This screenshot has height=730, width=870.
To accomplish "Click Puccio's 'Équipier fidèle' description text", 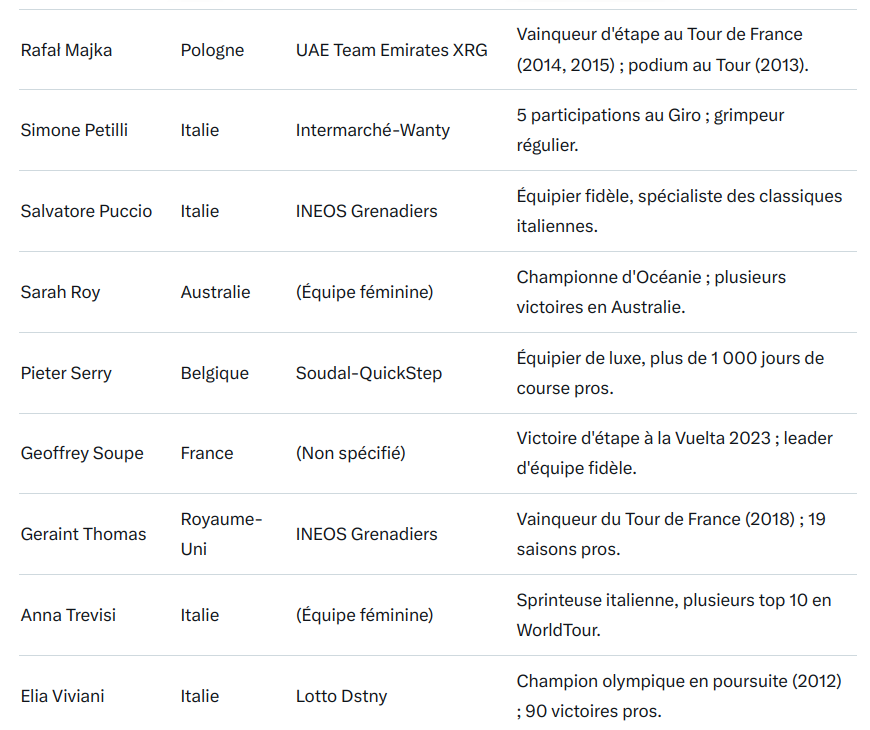I will click(679, 211).
